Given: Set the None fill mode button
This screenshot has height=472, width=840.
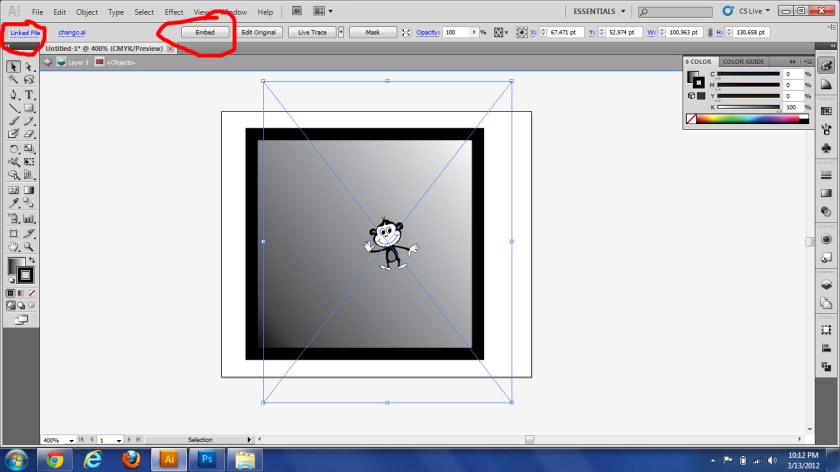Looking at the screenshot, I should (x=32, y=293).
